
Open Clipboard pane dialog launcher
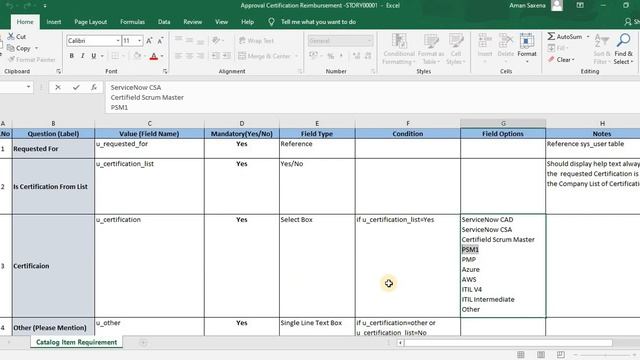click(x=58, y=71)
